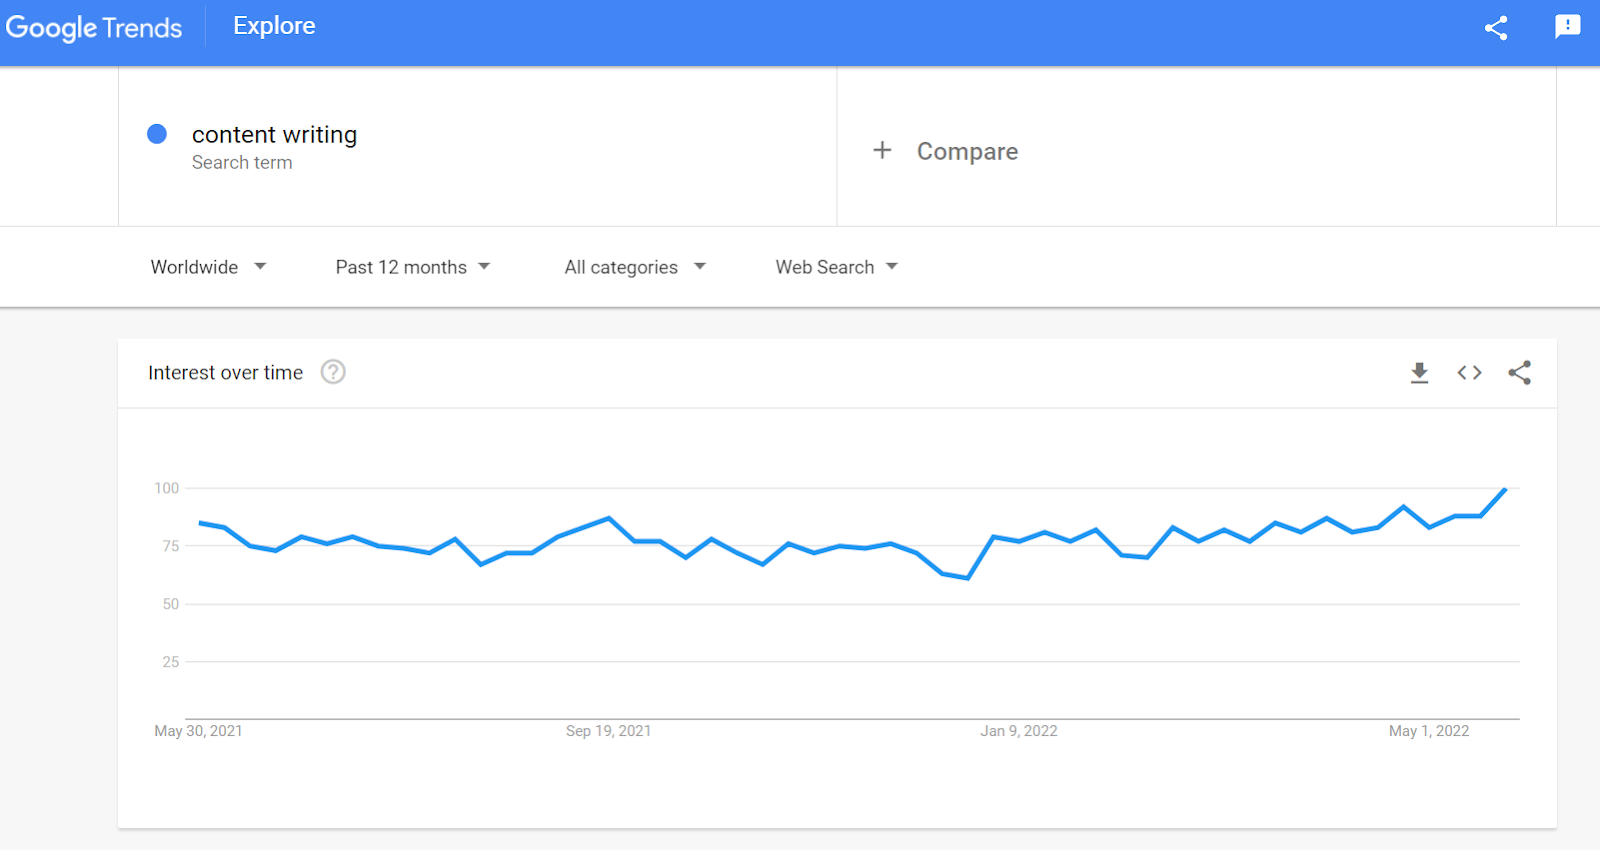Click Compare to add another term

966,151
